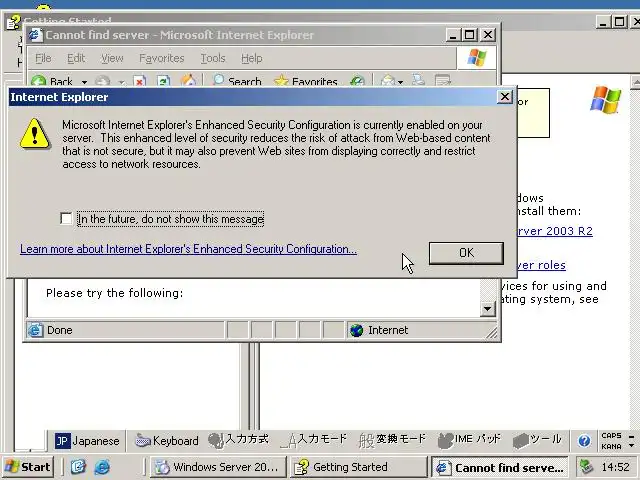Image resolution: width=640 pixels, height=480 pixels.
Task: Expand the Back history dropdown arrow
Action: [x=84, y=82]
